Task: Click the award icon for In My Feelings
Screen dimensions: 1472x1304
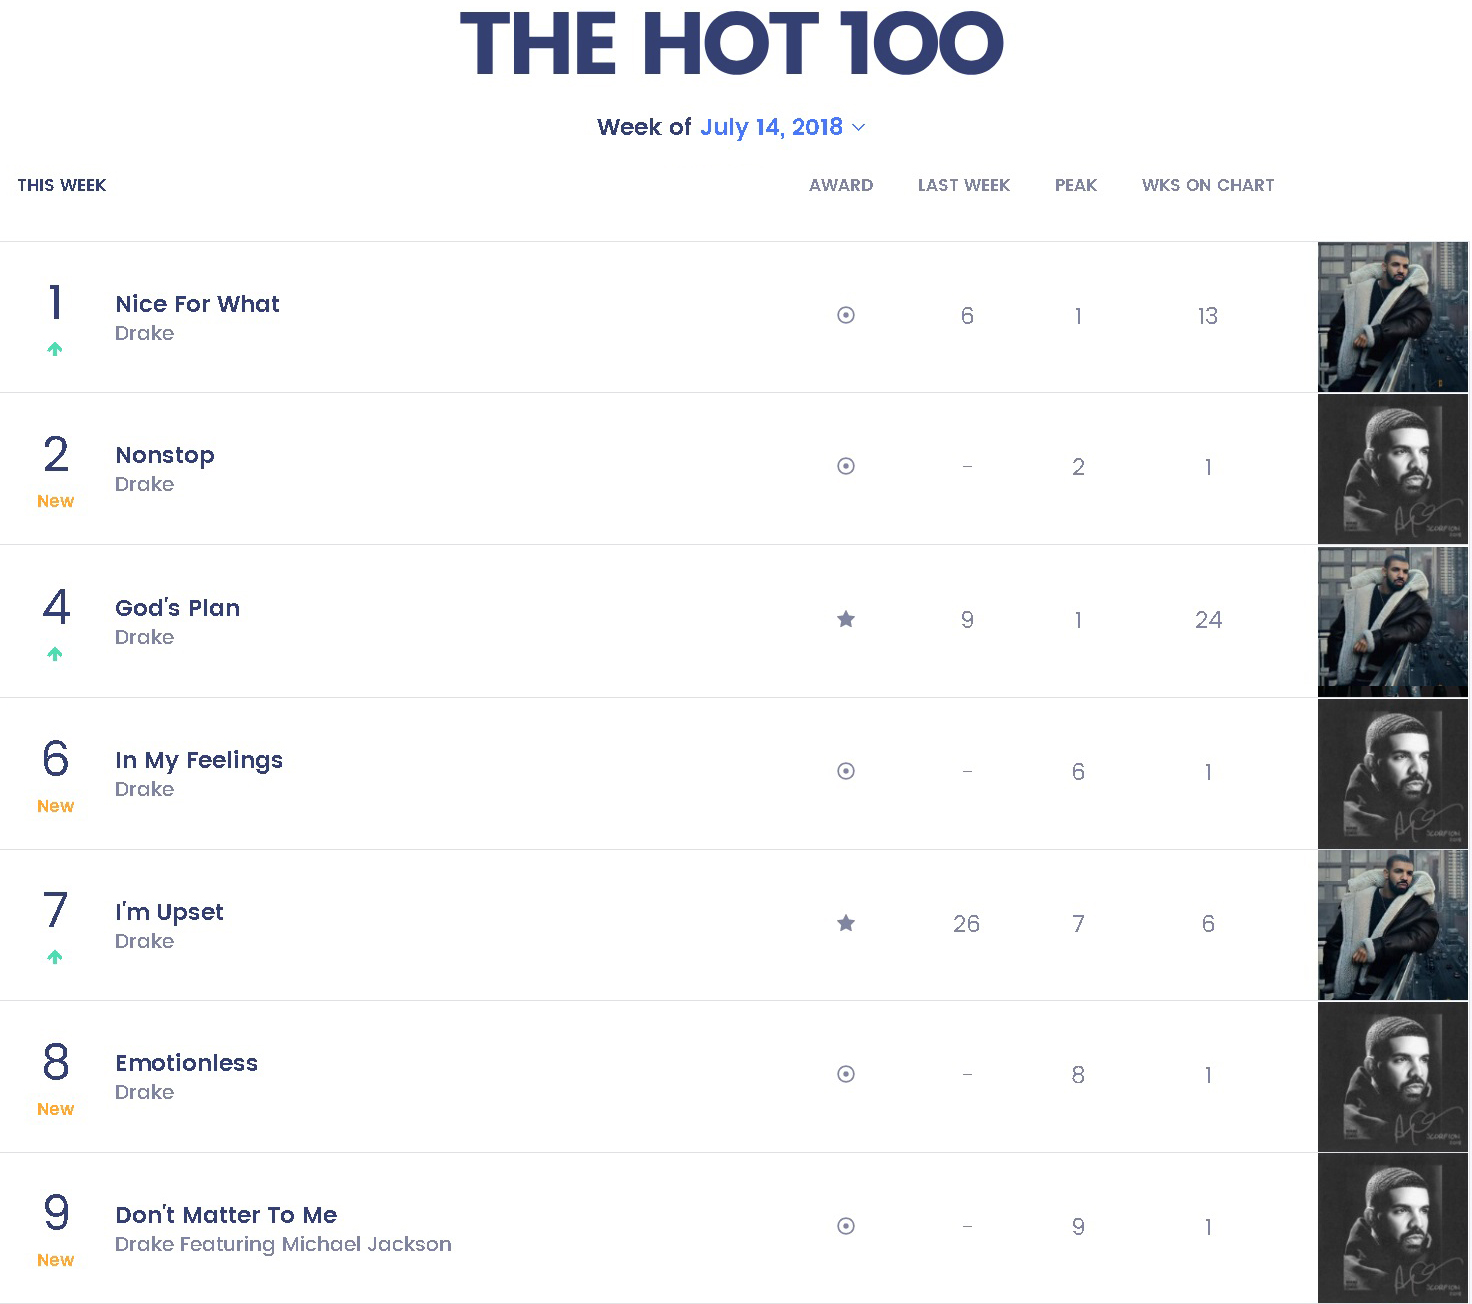Action: pyautogui.click(x=846, y=771)
